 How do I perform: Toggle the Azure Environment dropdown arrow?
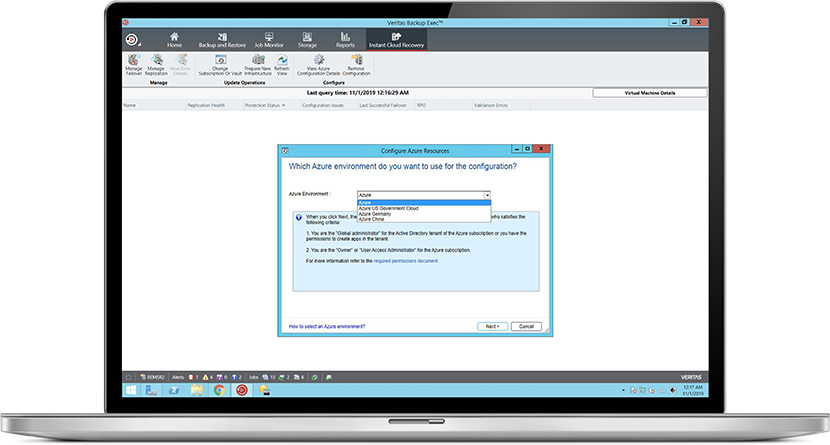pyautogui.click(x=487, y=195)
